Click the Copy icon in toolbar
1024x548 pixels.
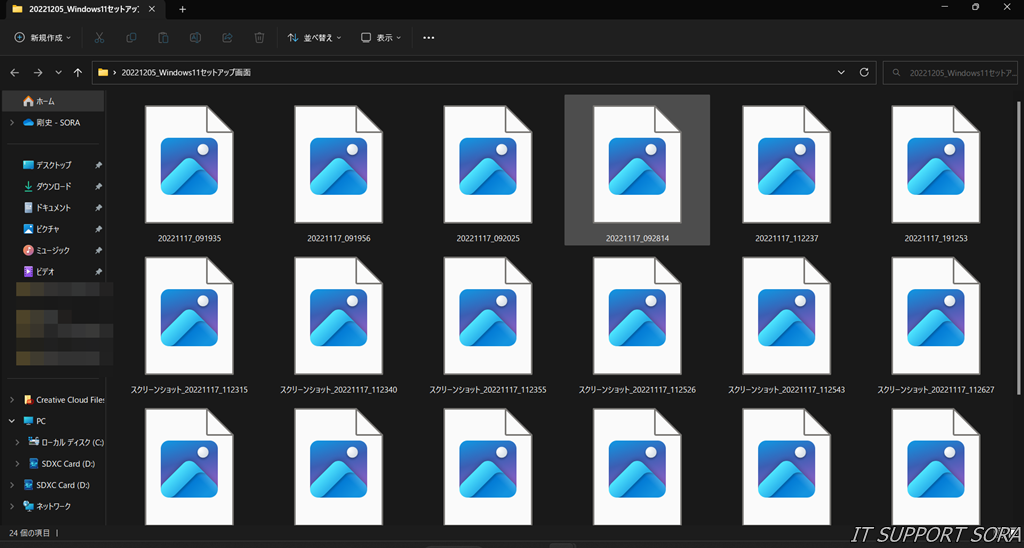(131, 37)
